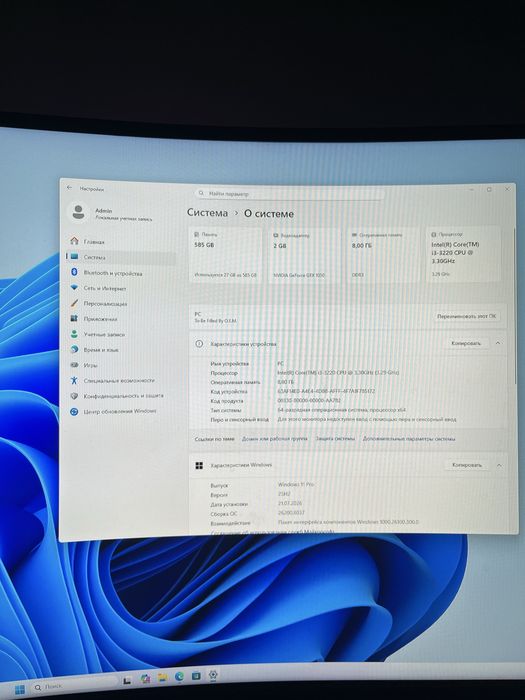Click the Характеристики Windows logo icon
The width and height of the screenshot is (525, 700).
[199, 466]
